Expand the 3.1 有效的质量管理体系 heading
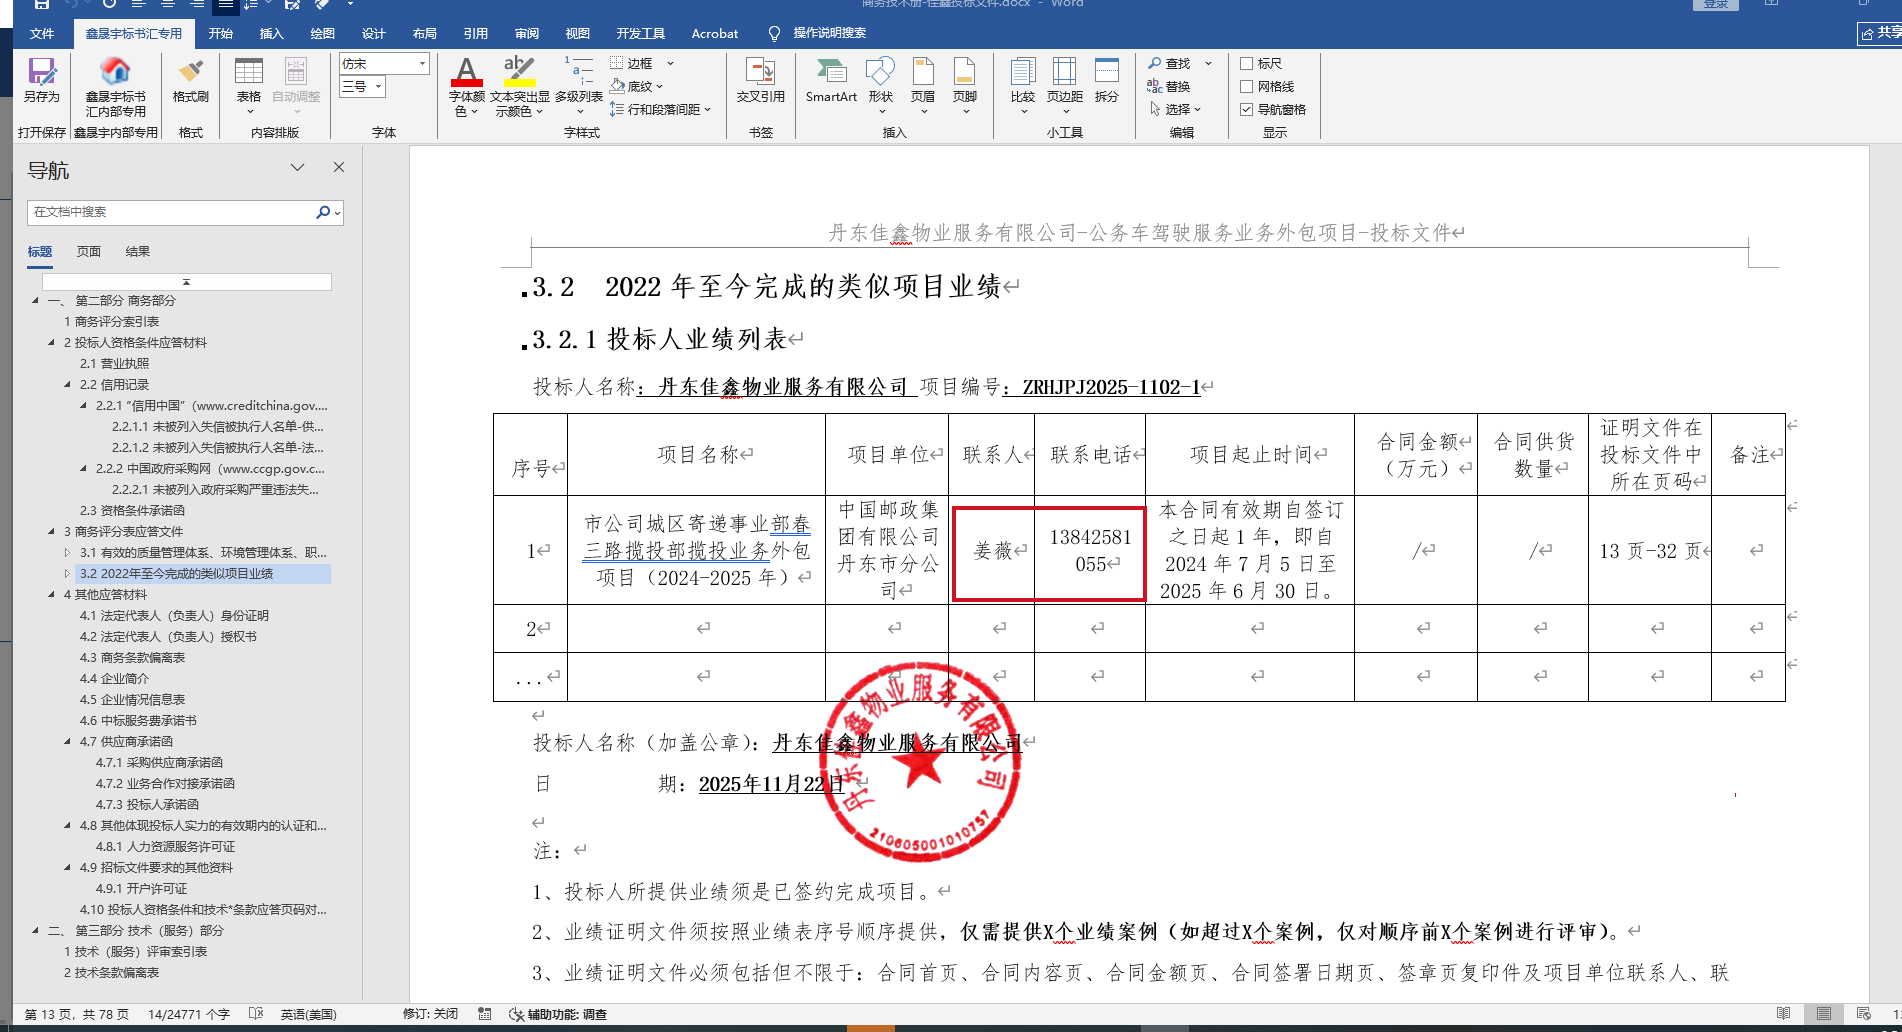 (x=68, y=552)
